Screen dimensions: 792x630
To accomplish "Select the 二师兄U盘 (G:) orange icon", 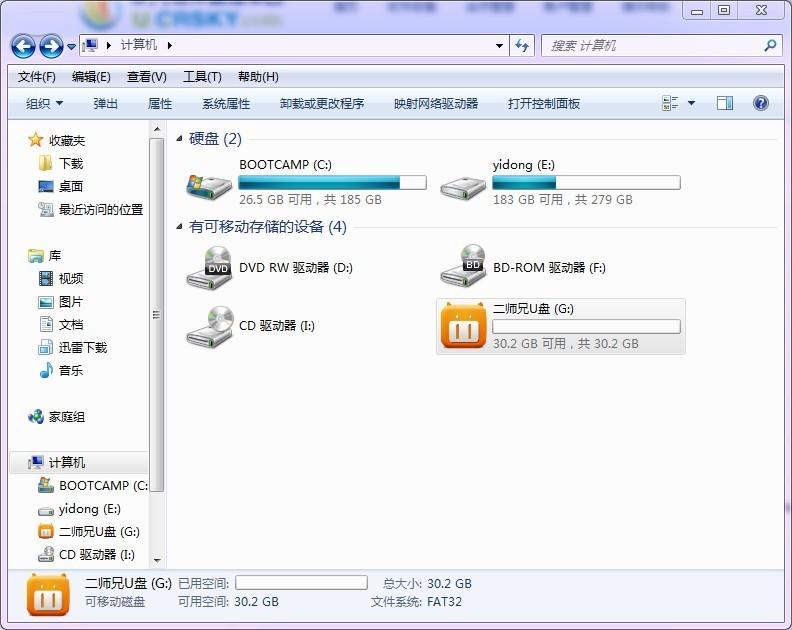I will (463, 326).
